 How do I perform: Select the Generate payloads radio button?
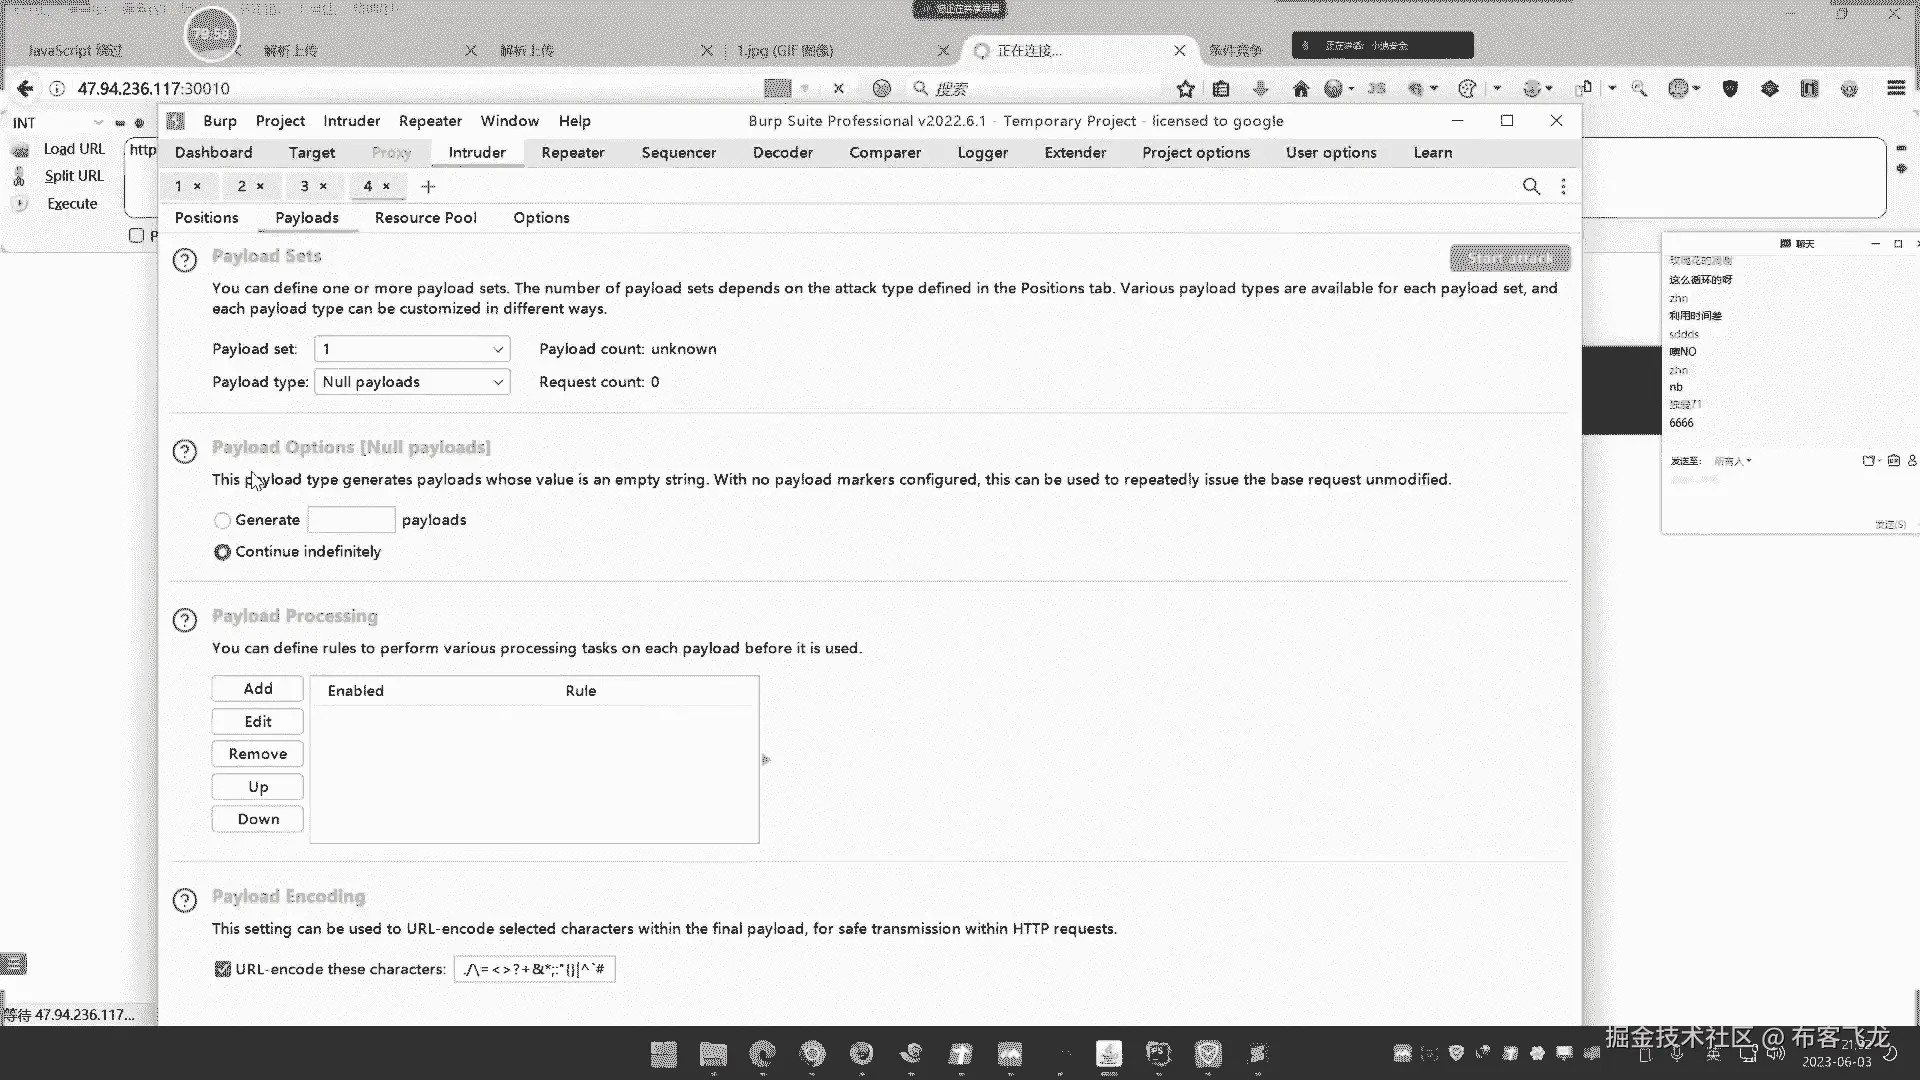(x=222, y=520)
